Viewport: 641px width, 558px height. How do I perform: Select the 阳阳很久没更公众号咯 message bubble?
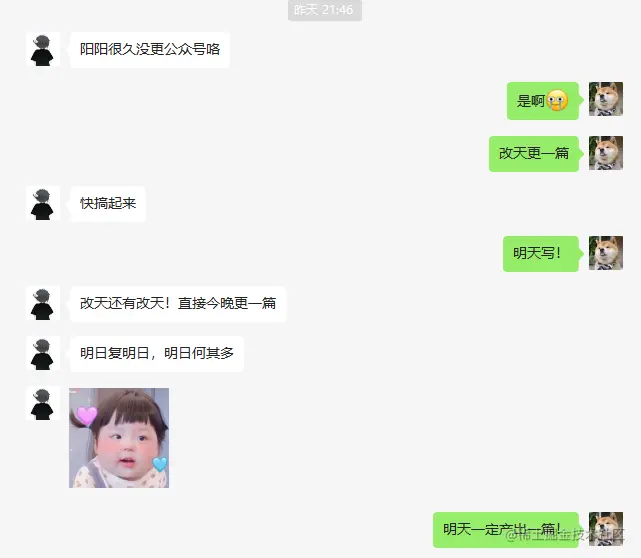point(150,49)
